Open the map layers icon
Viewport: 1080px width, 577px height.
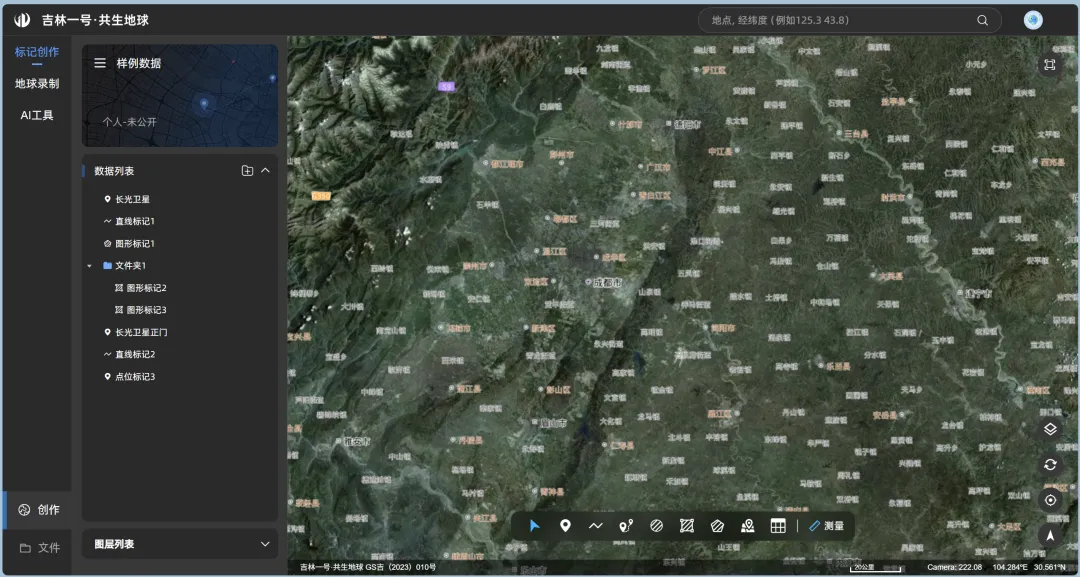click(1050, 429)
